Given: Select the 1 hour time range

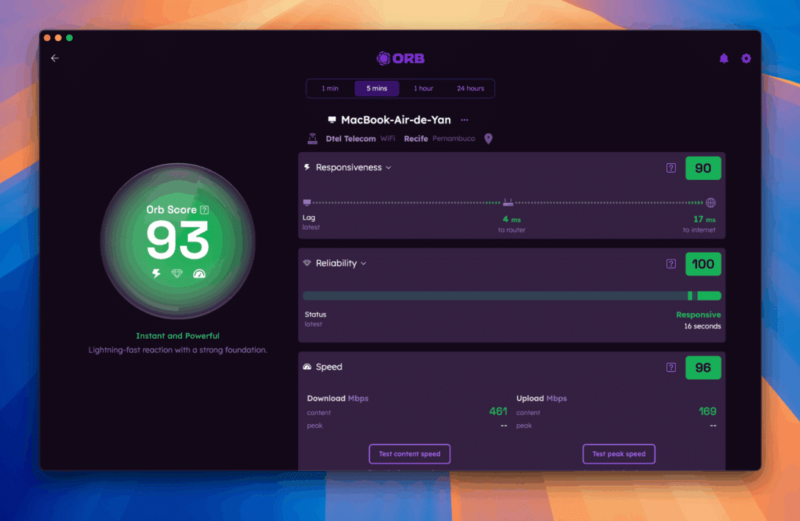Looking at the screenshot, I should 423,88.
